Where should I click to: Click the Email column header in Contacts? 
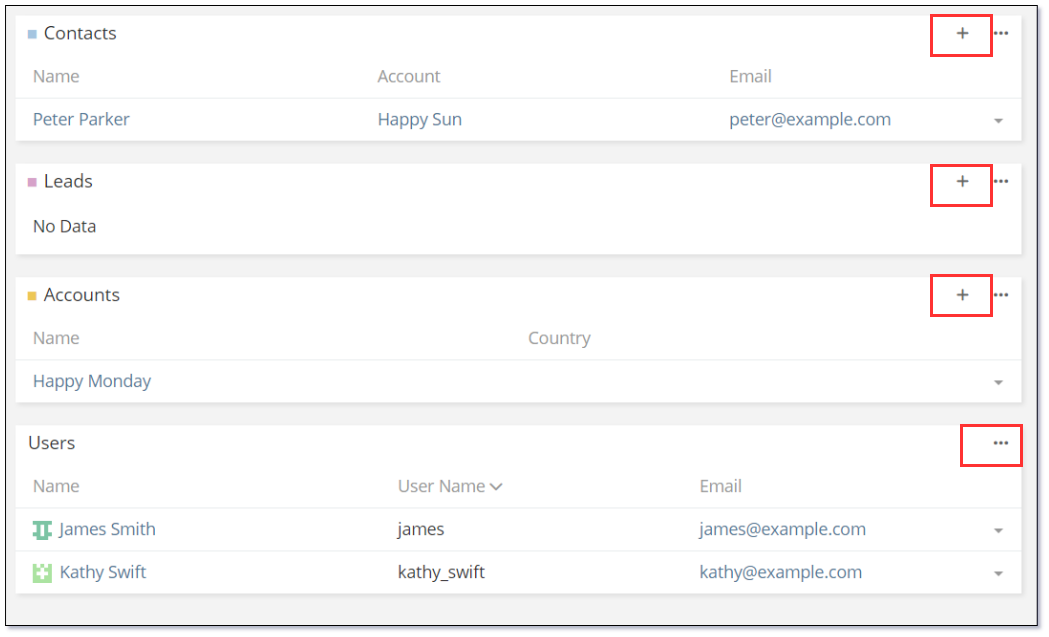click(750, 76)
